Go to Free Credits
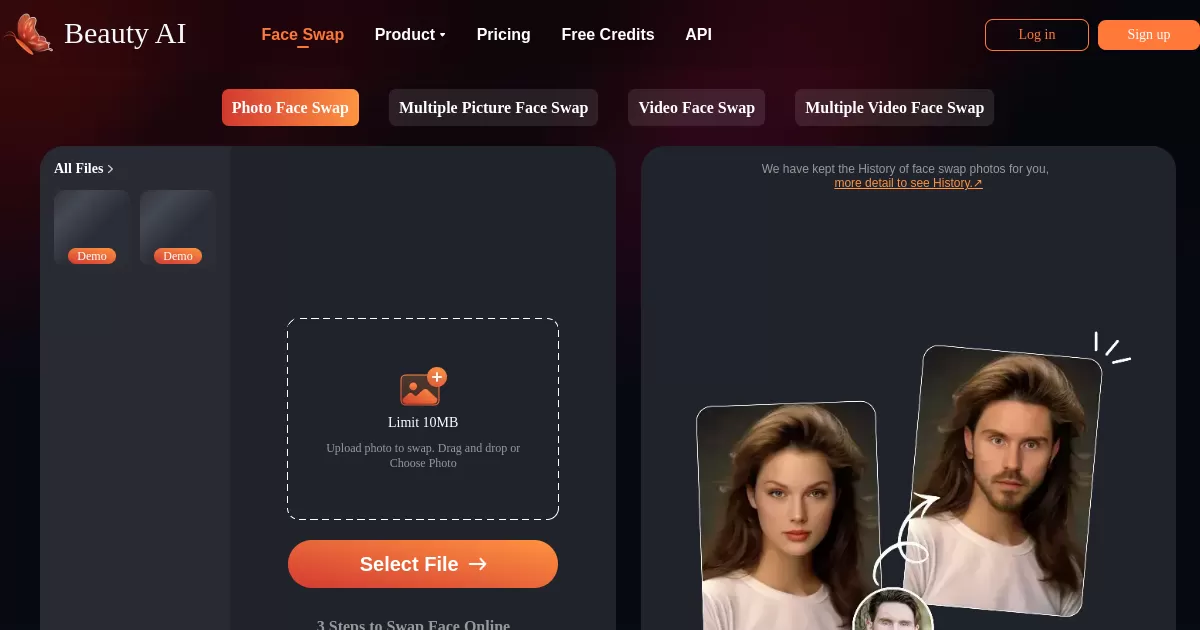 tap(607, 34)
